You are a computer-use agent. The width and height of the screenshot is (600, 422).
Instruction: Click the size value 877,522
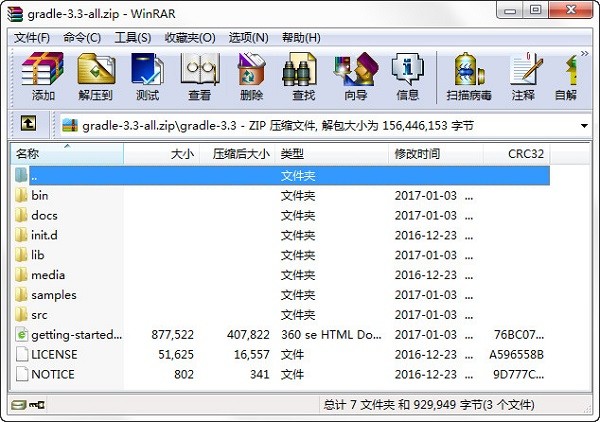coord(172,335)
